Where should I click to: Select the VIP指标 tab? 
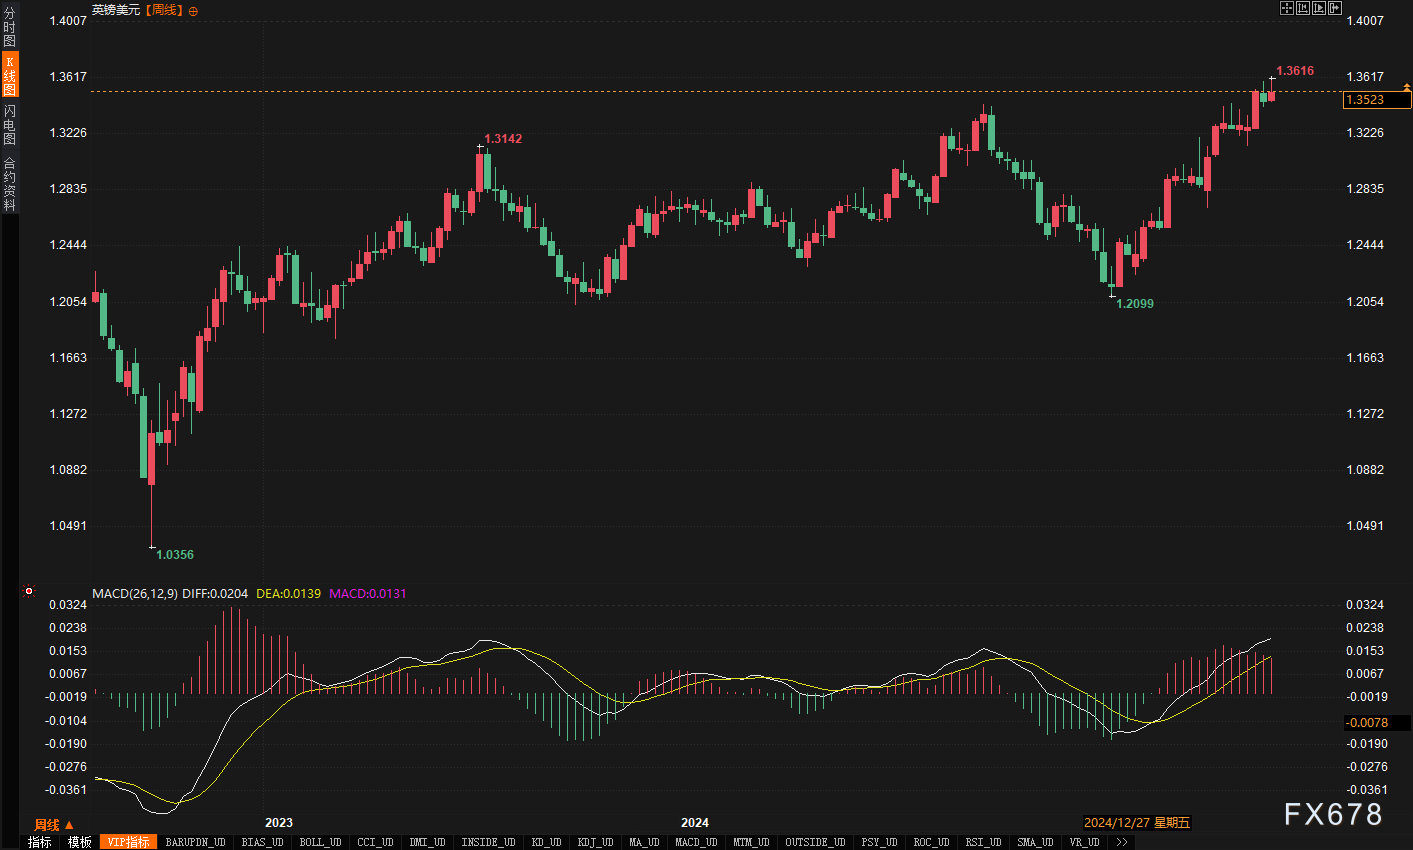coord(129,842)
